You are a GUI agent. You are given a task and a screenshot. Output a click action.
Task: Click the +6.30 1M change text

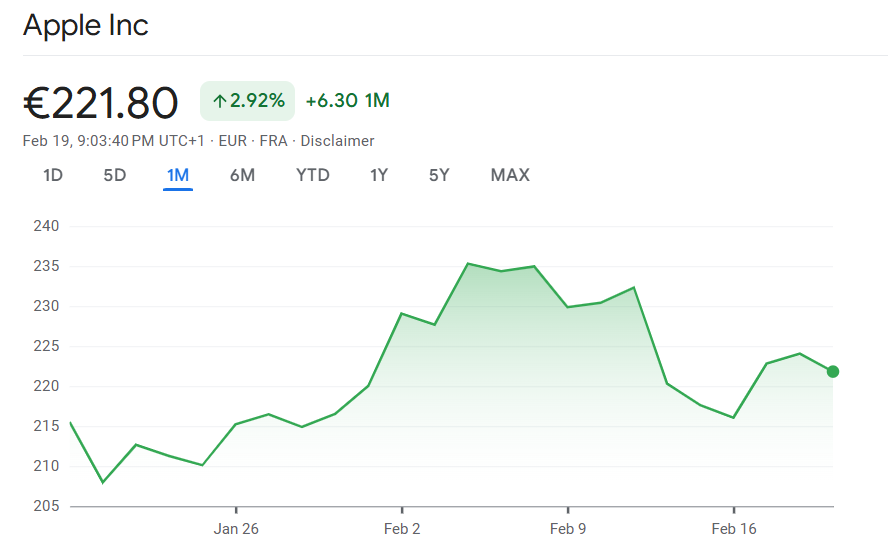pyautogui.click(x=347, y=101)
